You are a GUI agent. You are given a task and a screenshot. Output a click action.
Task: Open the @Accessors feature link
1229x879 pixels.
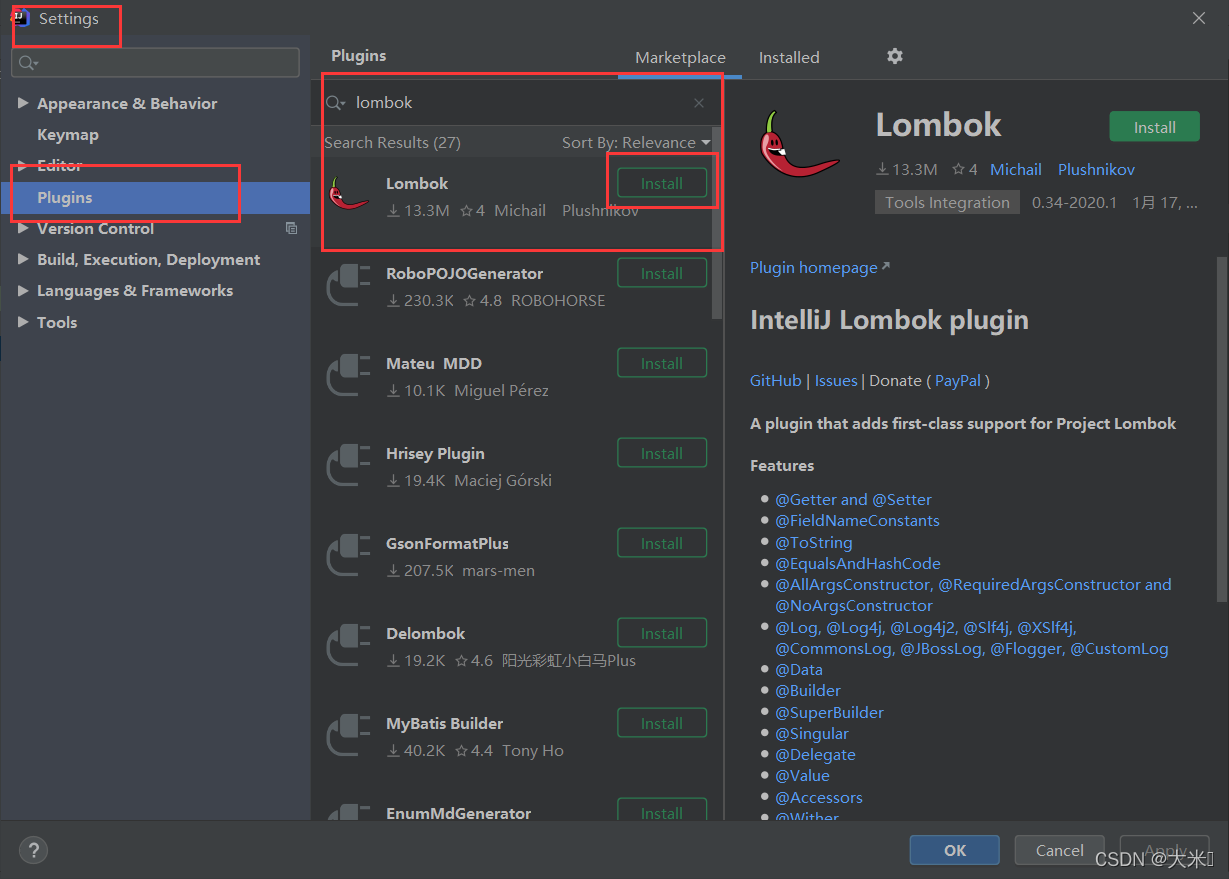point(819,798)
